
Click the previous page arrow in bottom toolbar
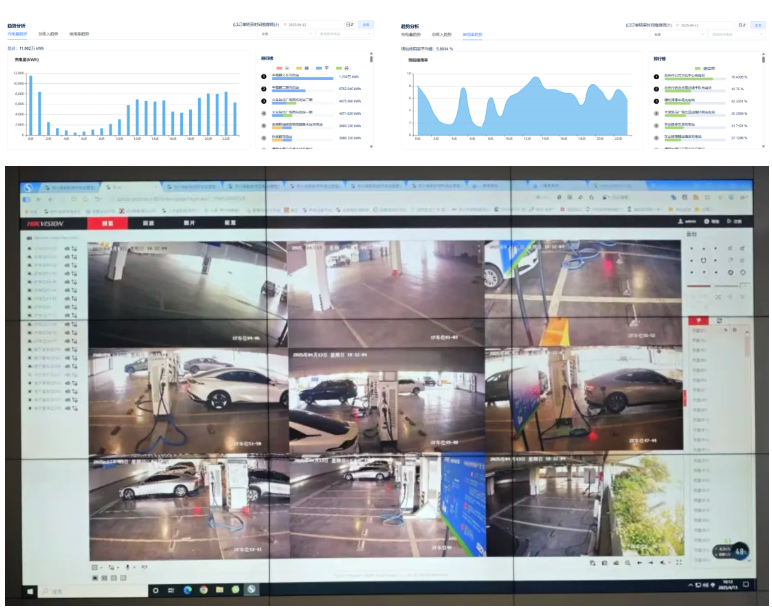[x=640, y=562]
